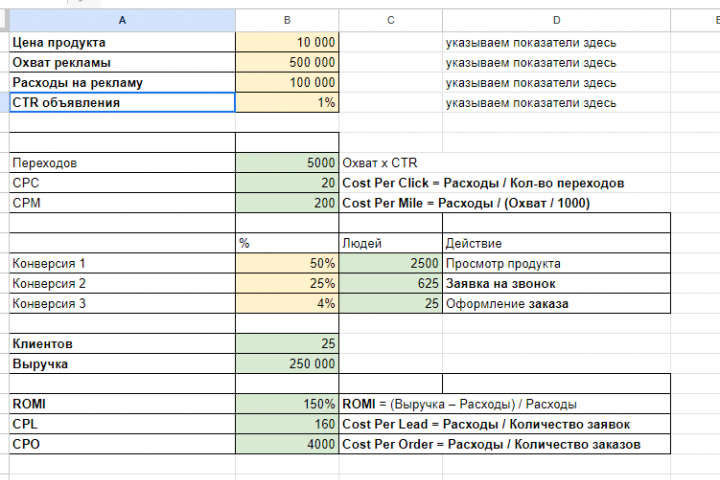Select the 'Просмотр продукта' cell

tap(557, 263)
